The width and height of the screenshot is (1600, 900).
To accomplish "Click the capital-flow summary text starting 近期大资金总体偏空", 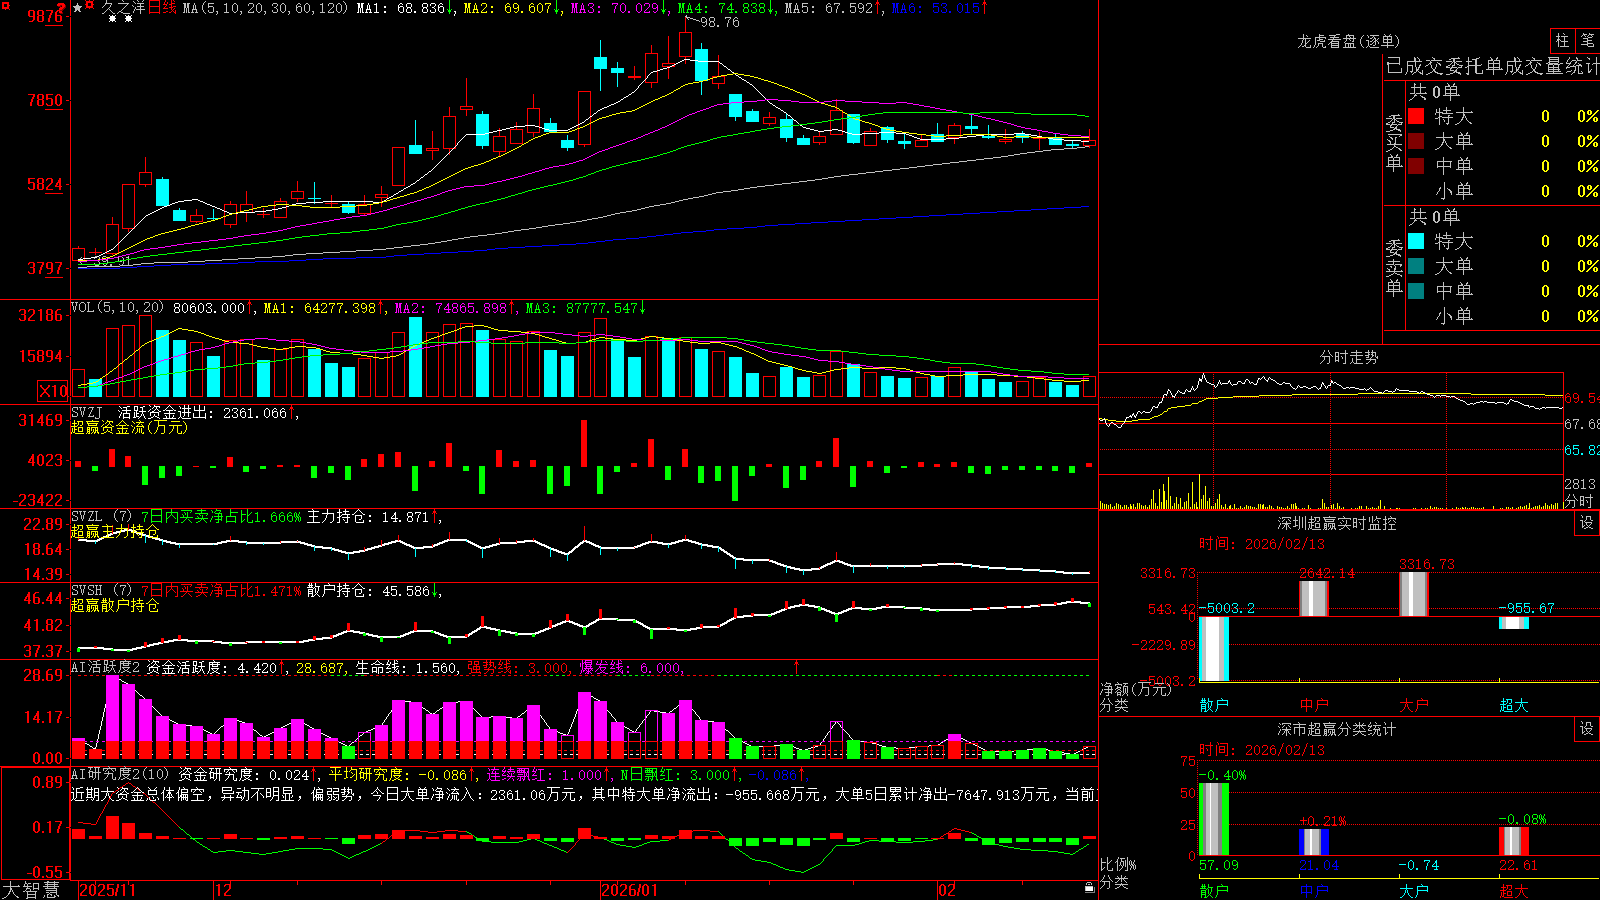I will (584, 794).
